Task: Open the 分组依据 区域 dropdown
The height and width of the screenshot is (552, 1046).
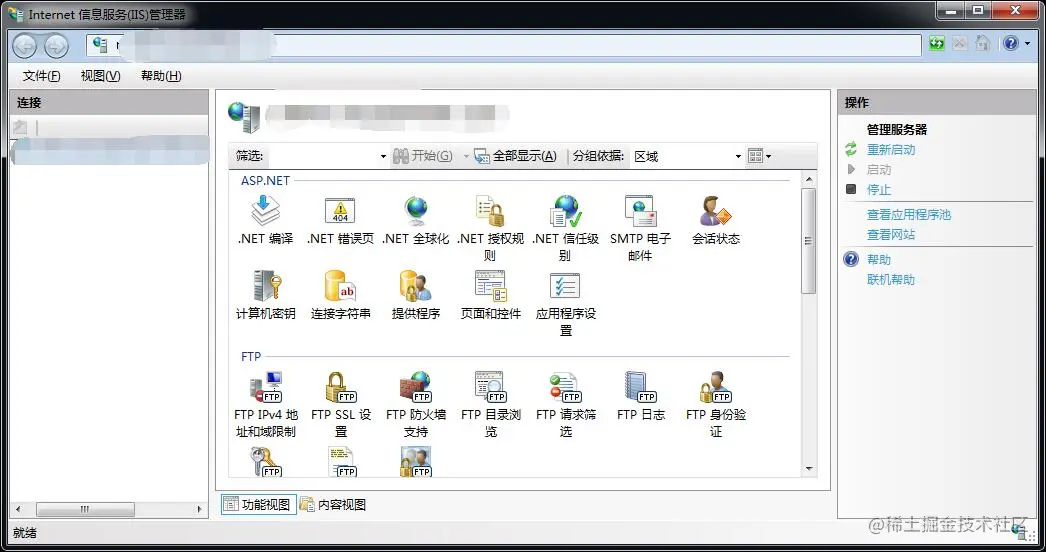Action: pyautogui.click(x=686, y=156)
